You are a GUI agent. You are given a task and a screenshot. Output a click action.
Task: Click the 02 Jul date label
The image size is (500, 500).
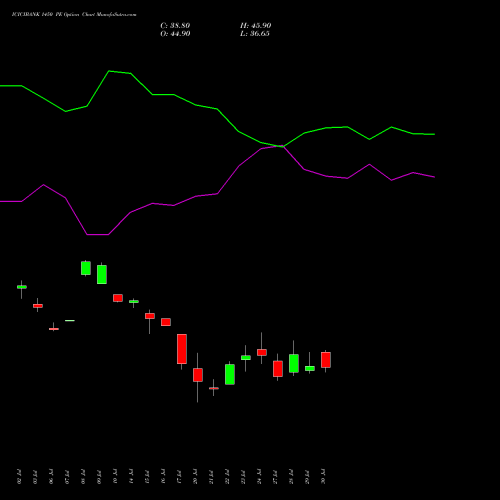19,477
